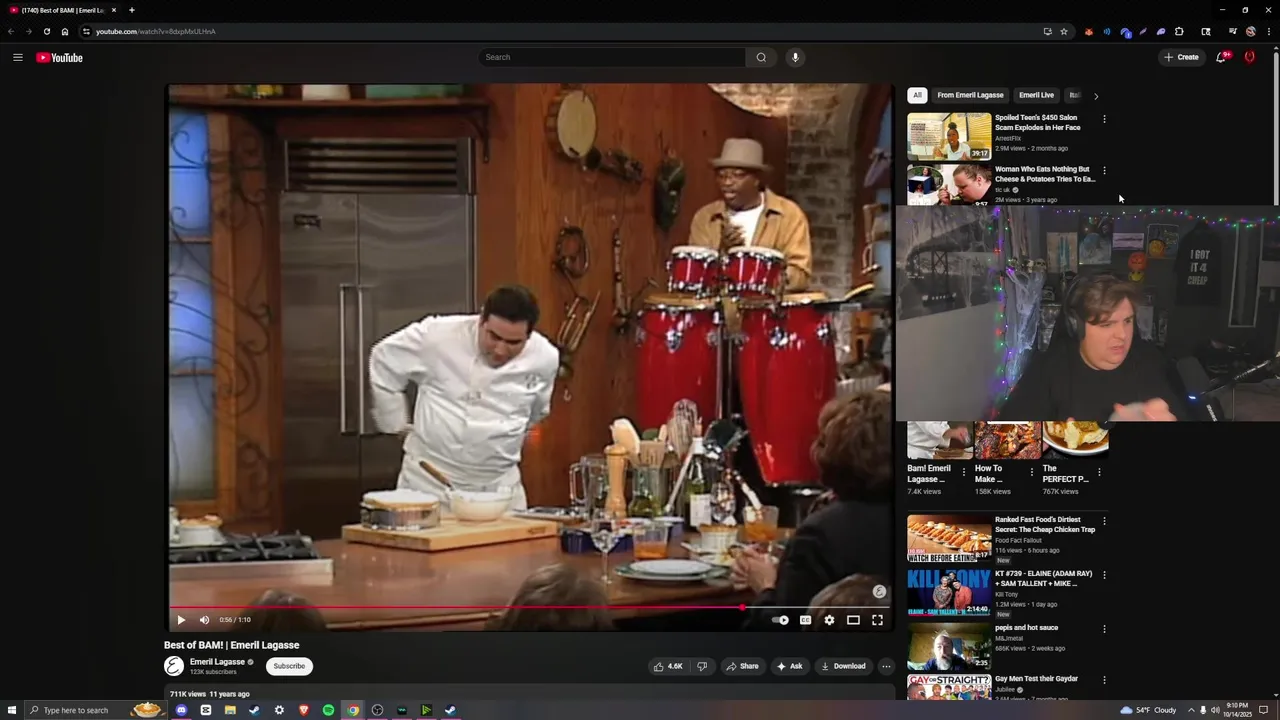Open a new browser tab
The image size is (1280, 720).
[x=131, y=10]
